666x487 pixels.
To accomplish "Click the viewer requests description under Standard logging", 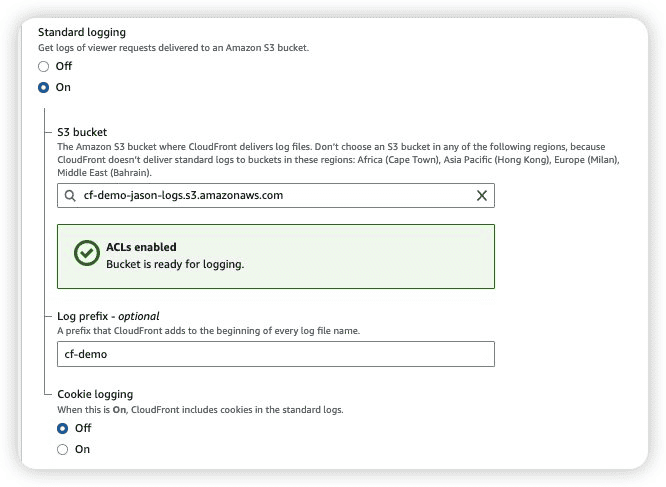I will tap(173, 48).
